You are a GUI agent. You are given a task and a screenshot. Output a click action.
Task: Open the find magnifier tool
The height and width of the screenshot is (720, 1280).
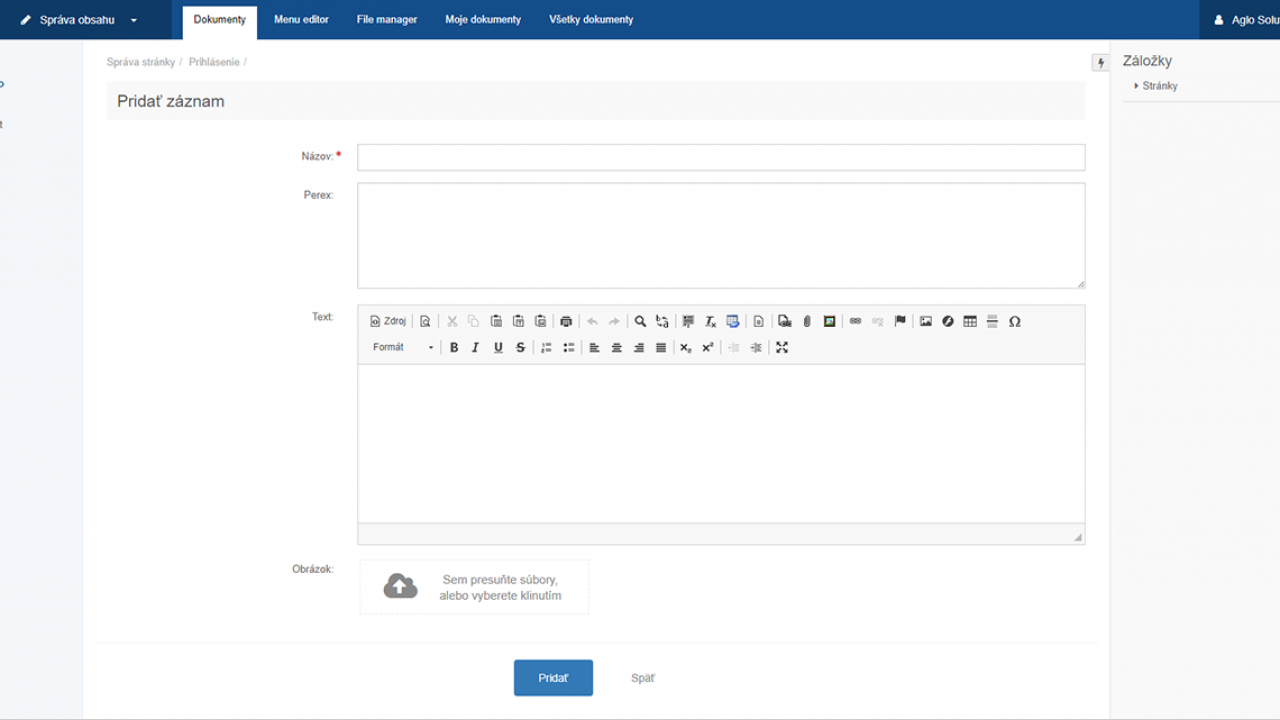640,322
